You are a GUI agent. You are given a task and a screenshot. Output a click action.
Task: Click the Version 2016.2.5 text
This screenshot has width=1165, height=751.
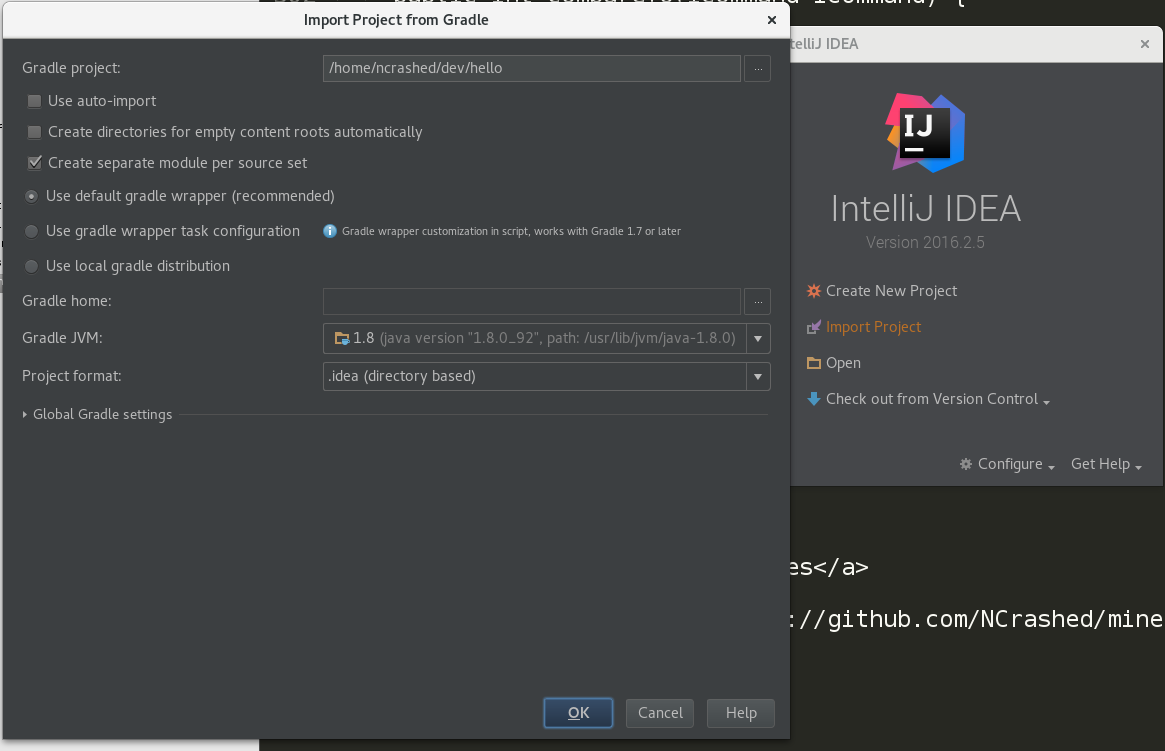coord(925,243)
